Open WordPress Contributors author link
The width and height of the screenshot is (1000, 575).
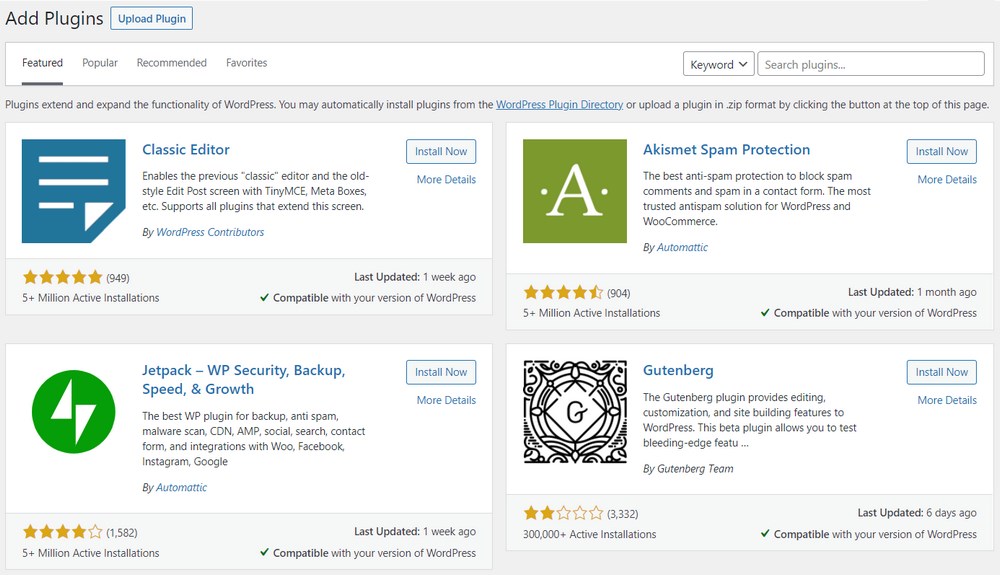click(x=210, y=232)
